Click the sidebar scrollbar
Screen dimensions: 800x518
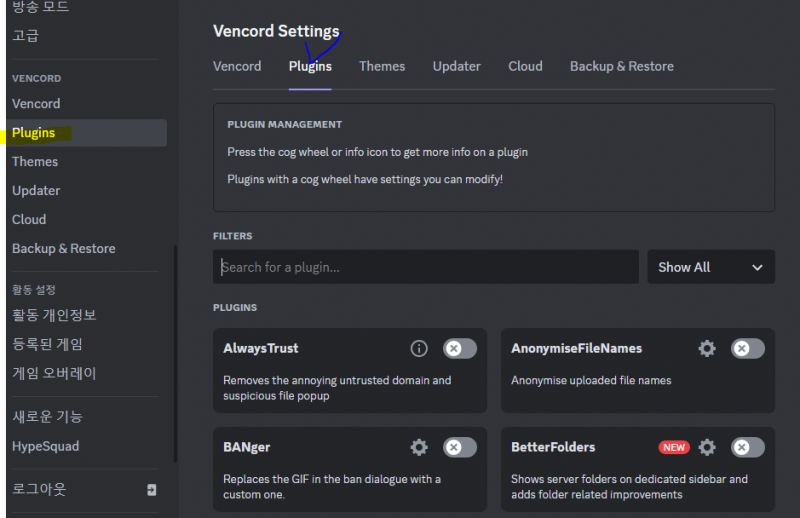tap(176, 354)
